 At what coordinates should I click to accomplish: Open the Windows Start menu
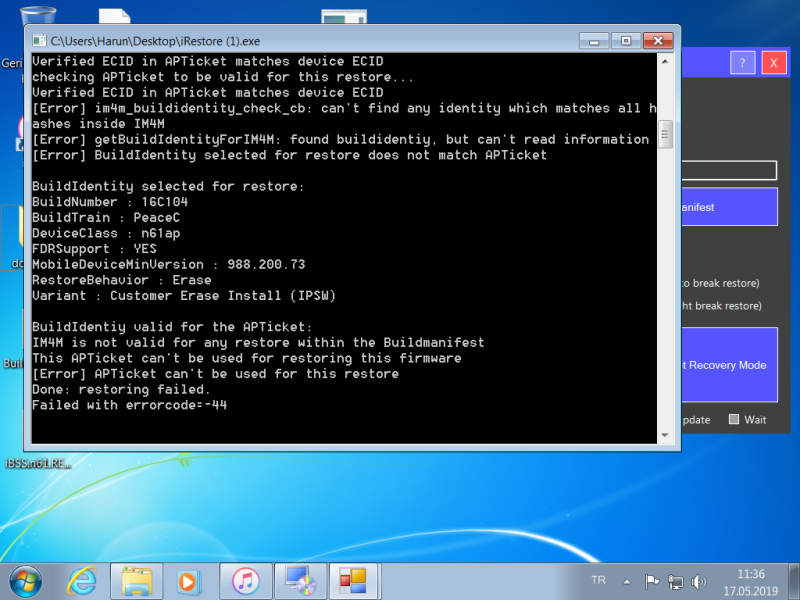(25, 580)
